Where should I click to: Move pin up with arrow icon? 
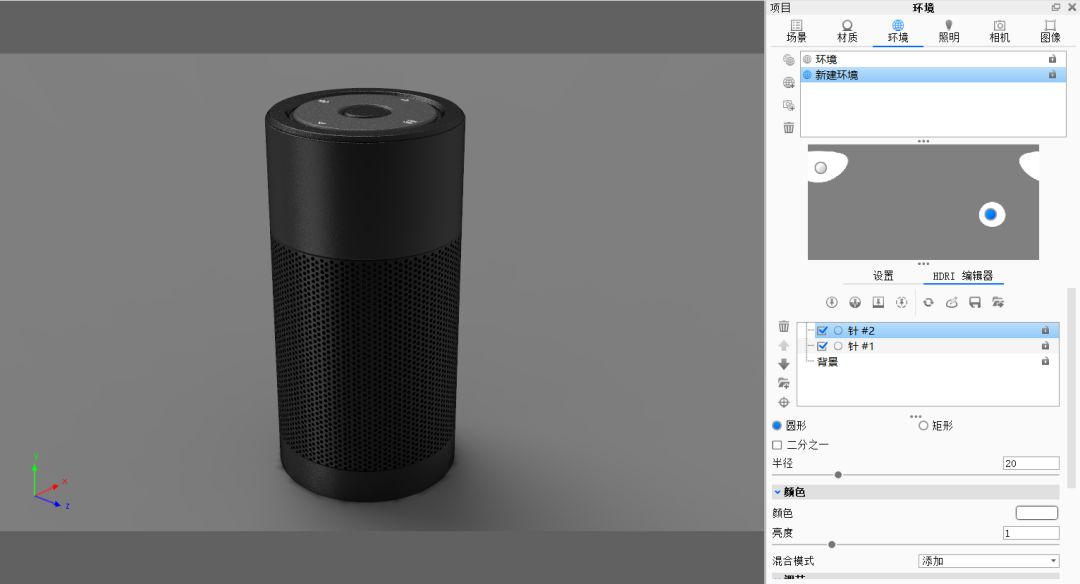784,345
